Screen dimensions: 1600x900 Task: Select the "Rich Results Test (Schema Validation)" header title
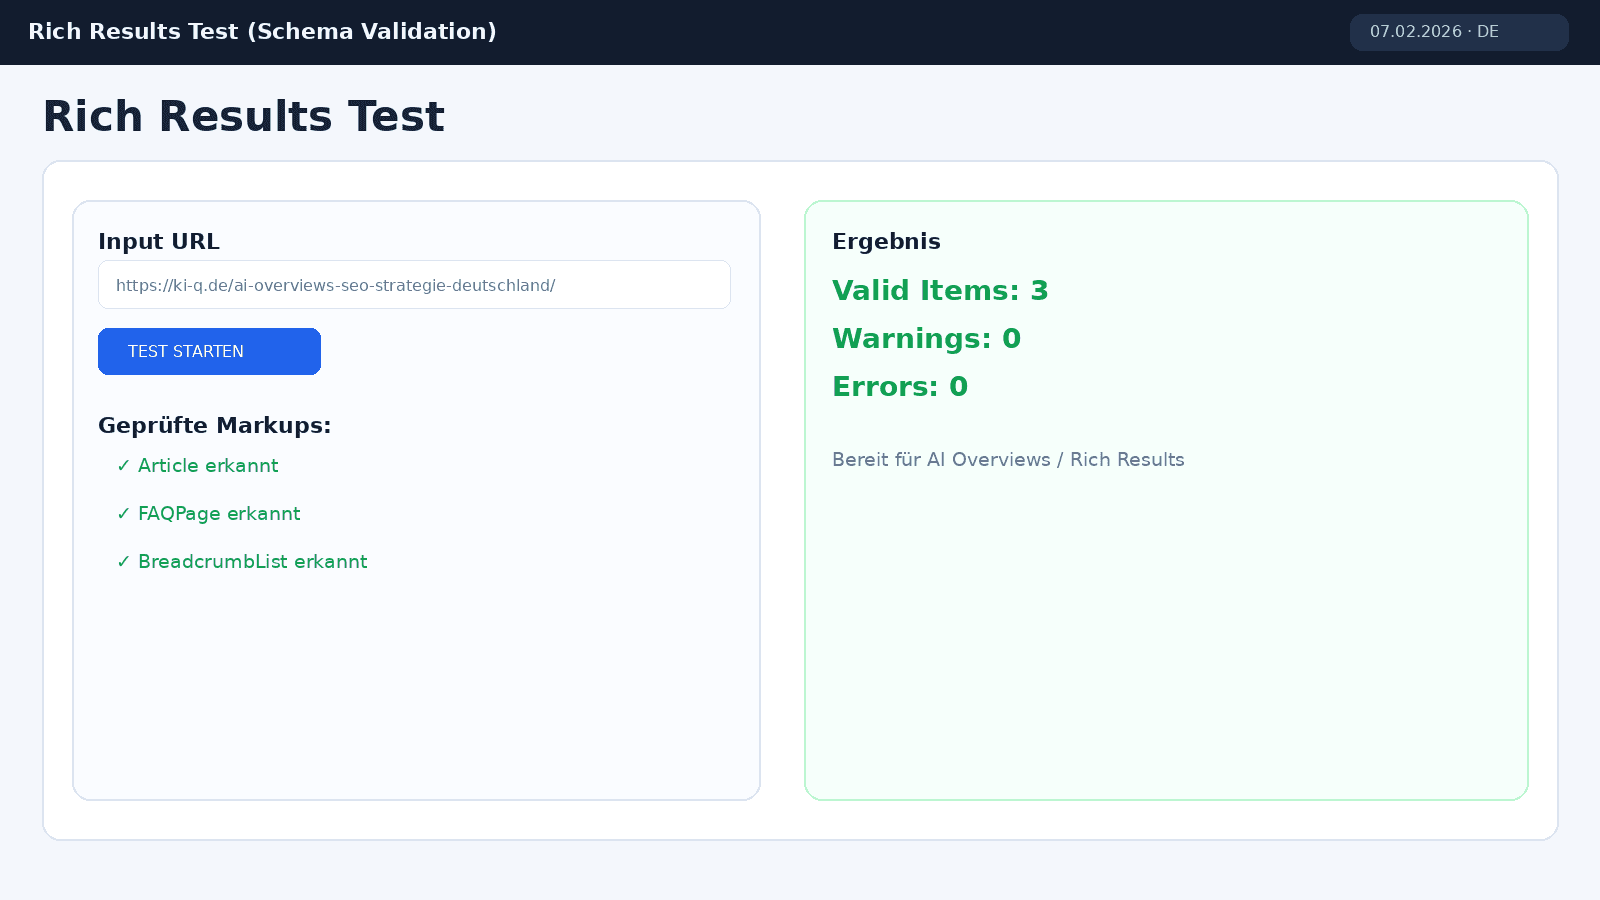(263, 31)
